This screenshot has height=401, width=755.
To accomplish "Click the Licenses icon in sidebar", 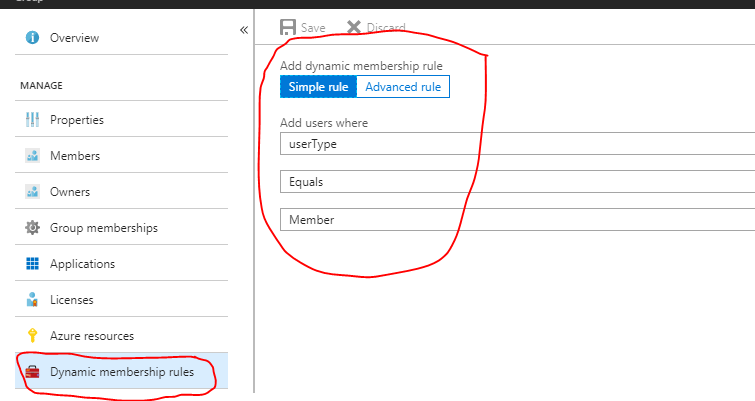I will click(x=32, y=300).
